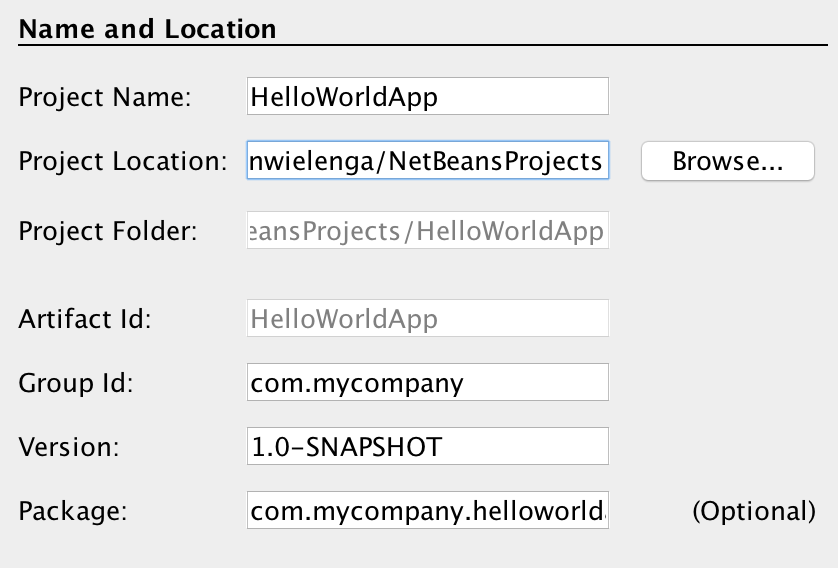Click the "Name and Location" heading
Screen dimensions: 838x568
click(147, 29)
